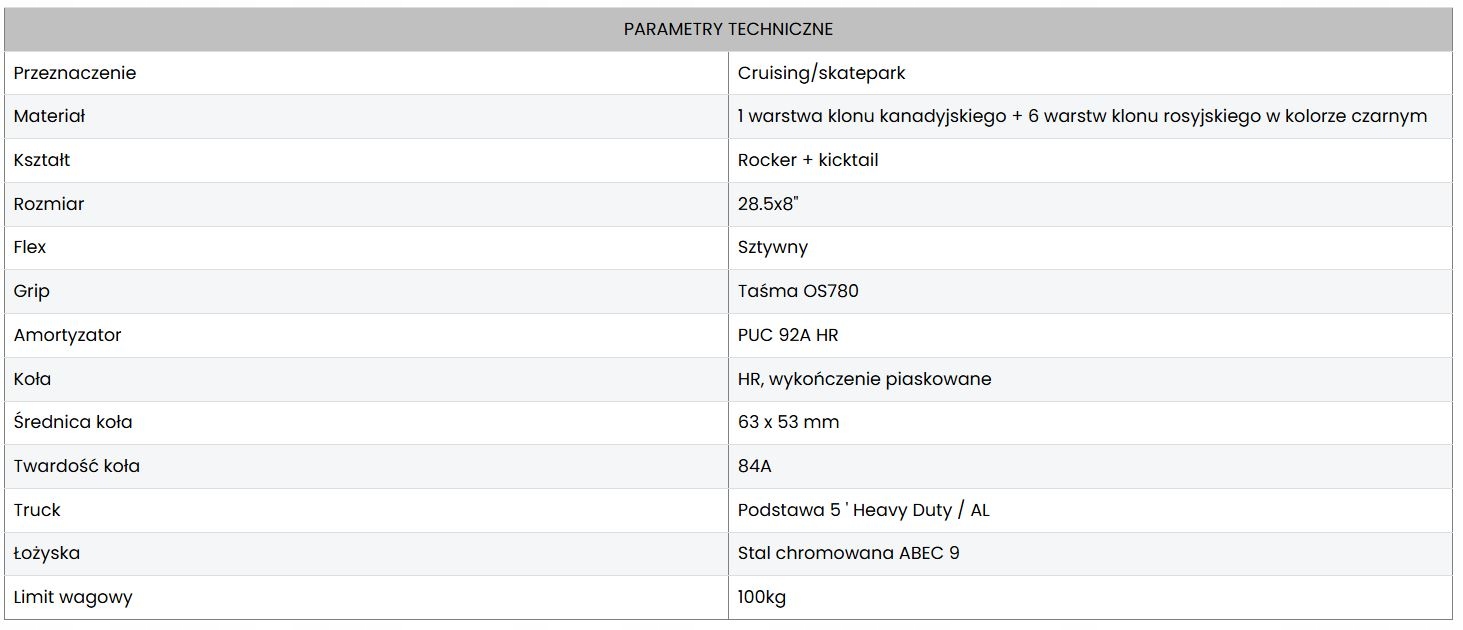Select the Sztywny flex value

click(773, 247)
